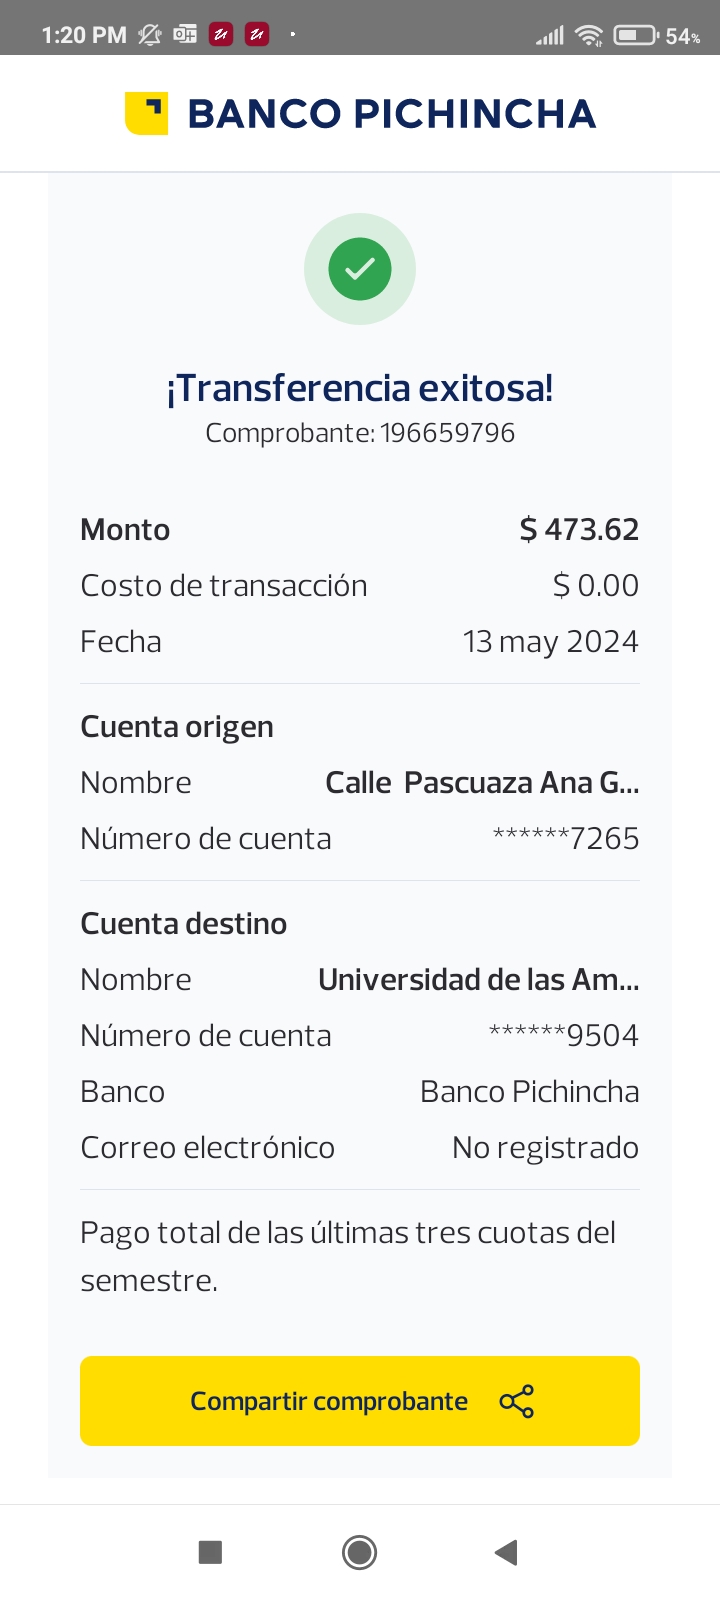This screenshot has height=1600, width=720.
Task: Tap the BANCO PICHINCHA header title
Action: click(x=391, y=114)
